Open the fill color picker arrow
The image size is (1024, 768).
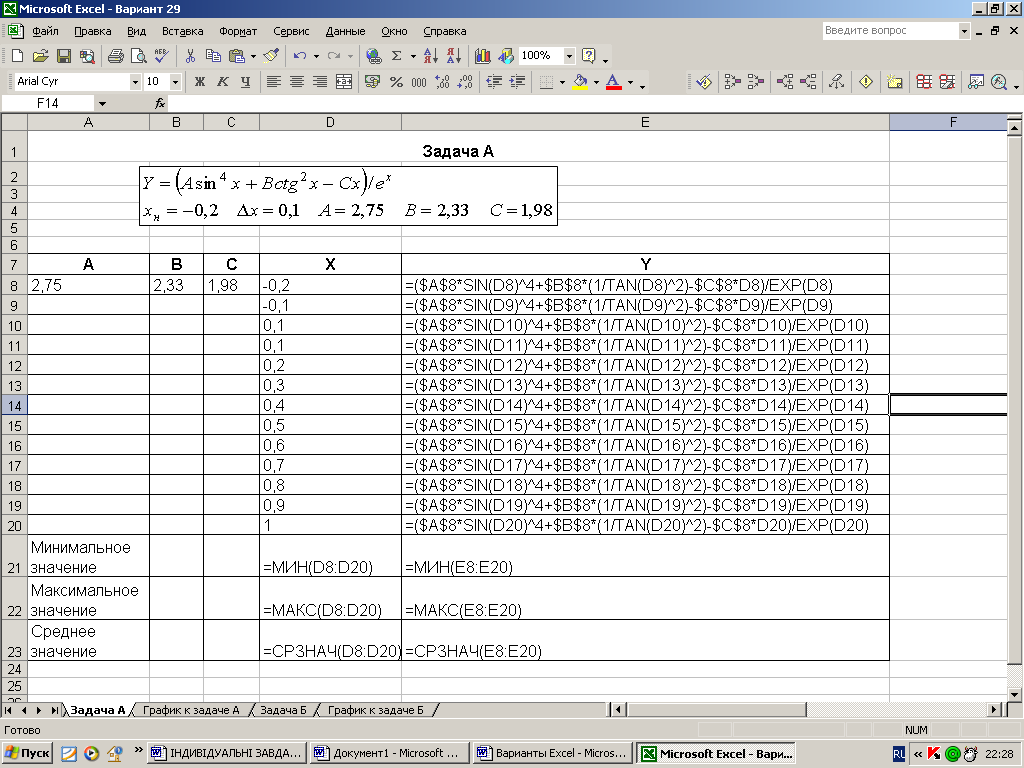pyautogui.click(x=596, y=82)
